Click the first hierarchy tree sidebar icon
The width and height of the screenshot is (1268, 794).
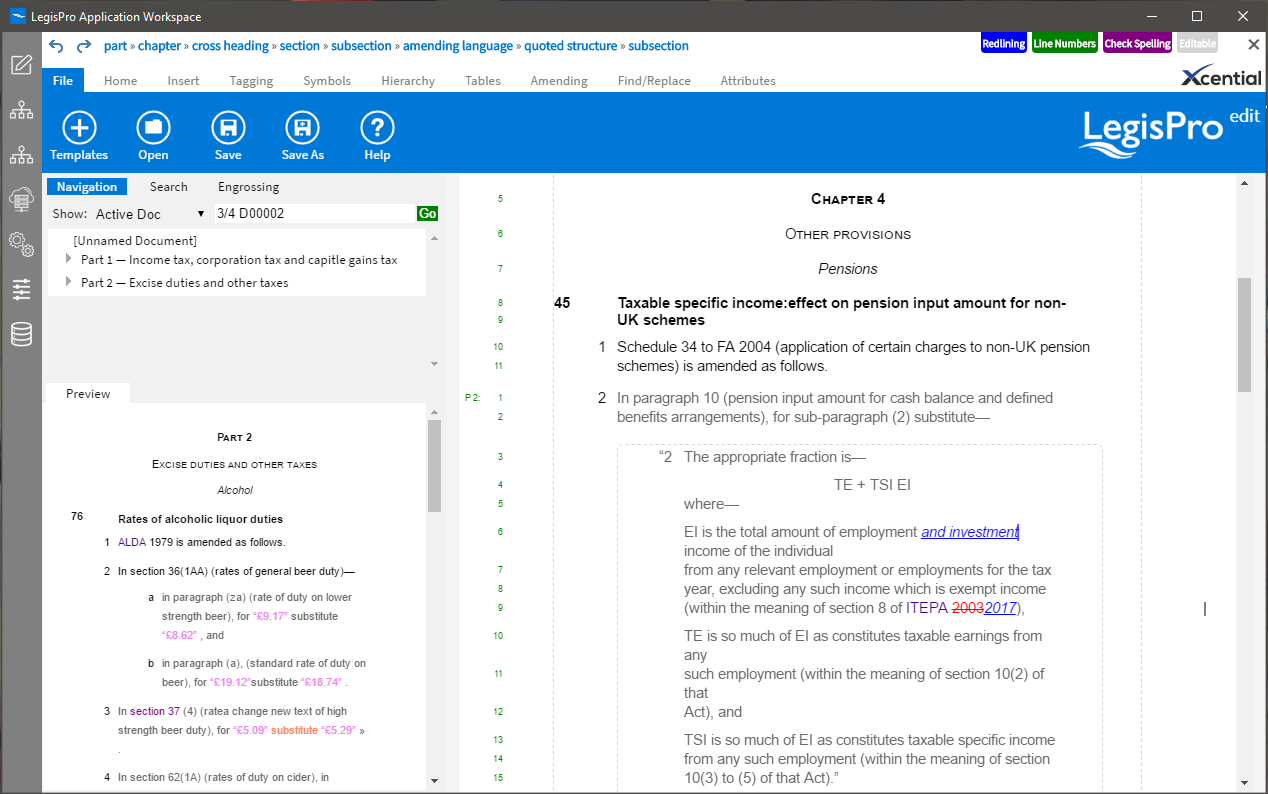(21, 110)
